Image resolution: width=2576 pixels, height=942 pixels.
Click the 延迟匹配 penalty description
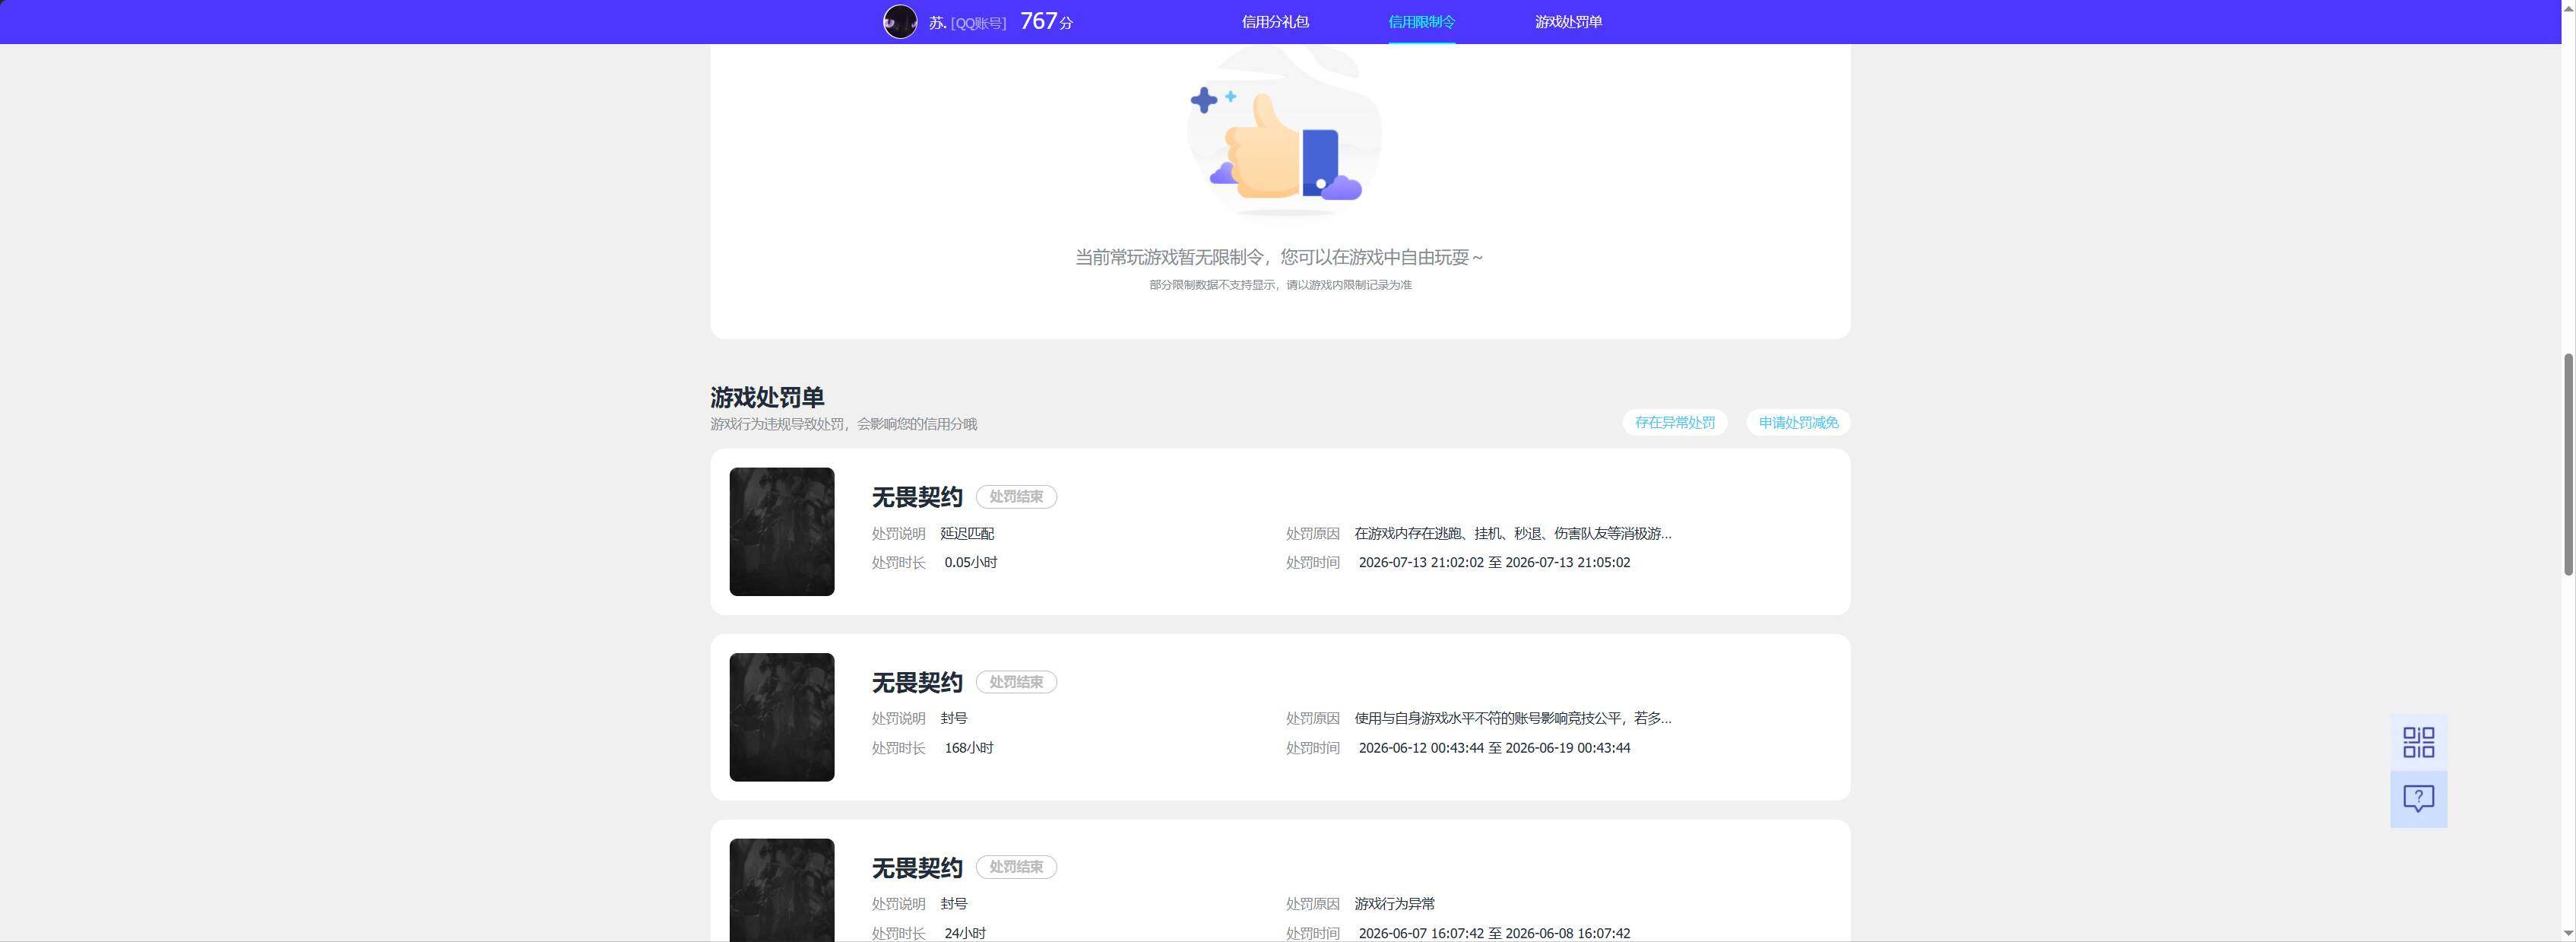coord(967,534)
